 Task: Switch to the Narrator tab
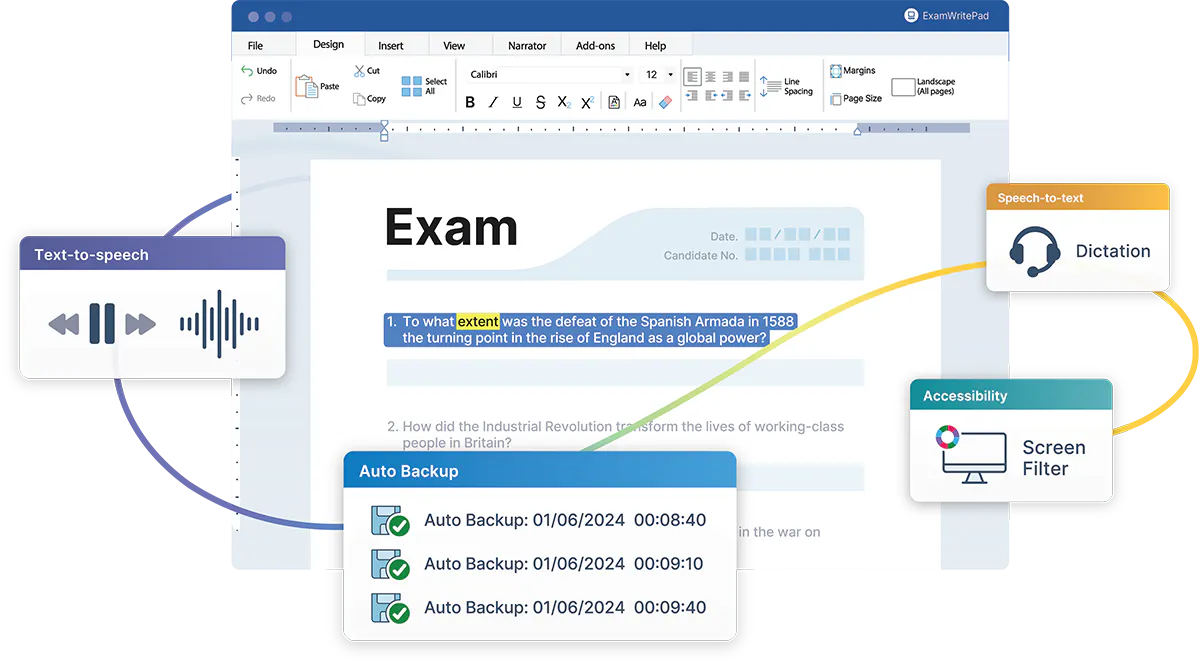(x=527, y=46)
